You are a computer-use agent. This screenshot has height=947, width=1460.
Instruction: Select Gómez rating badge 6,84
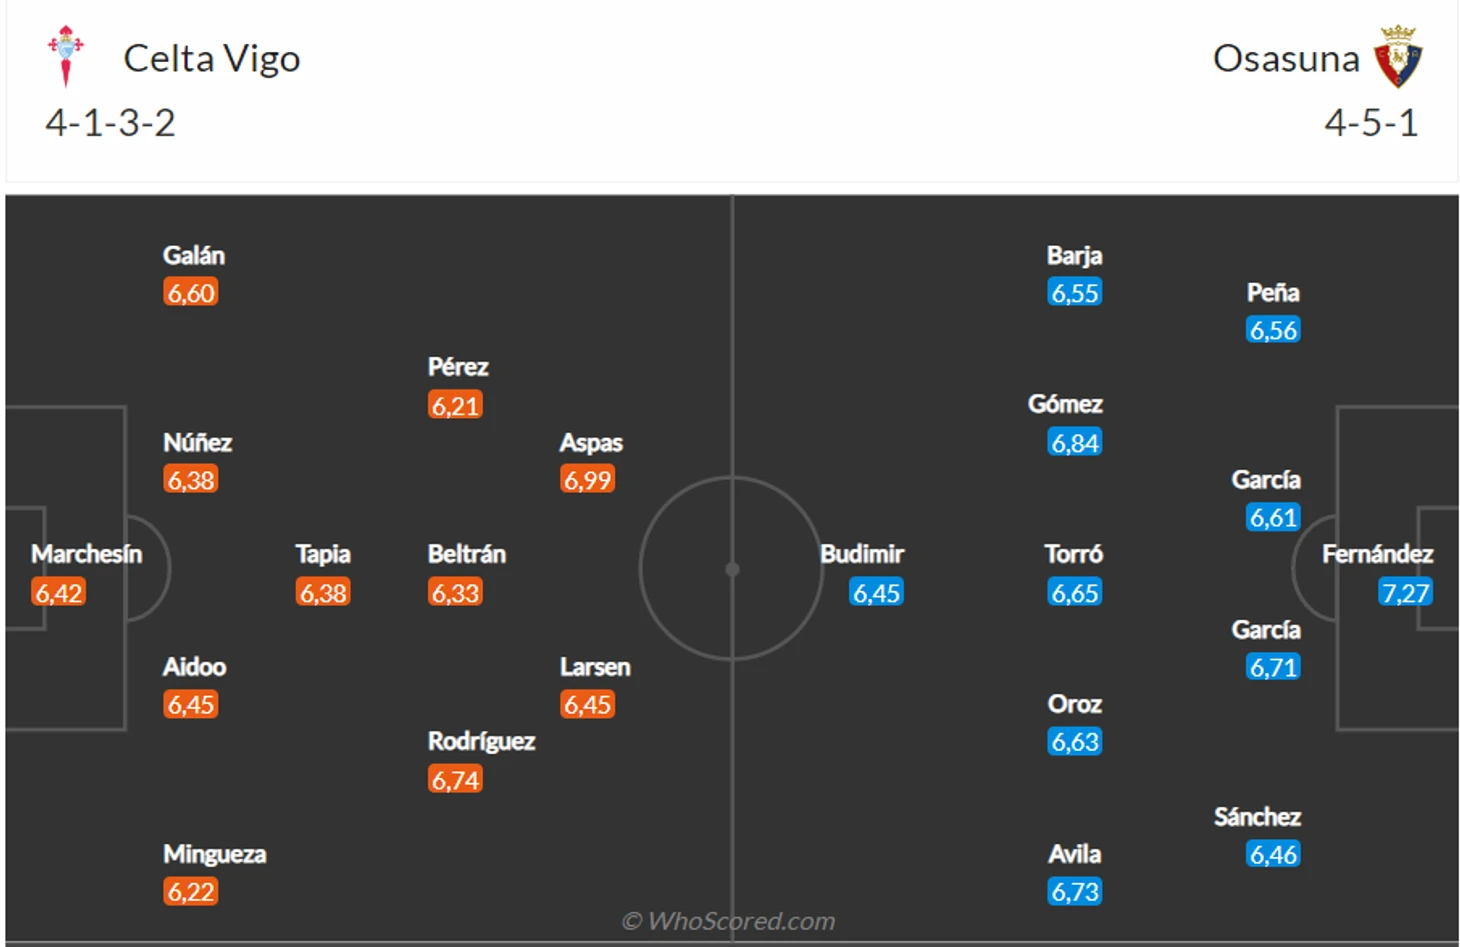[x=1075, y=443]
